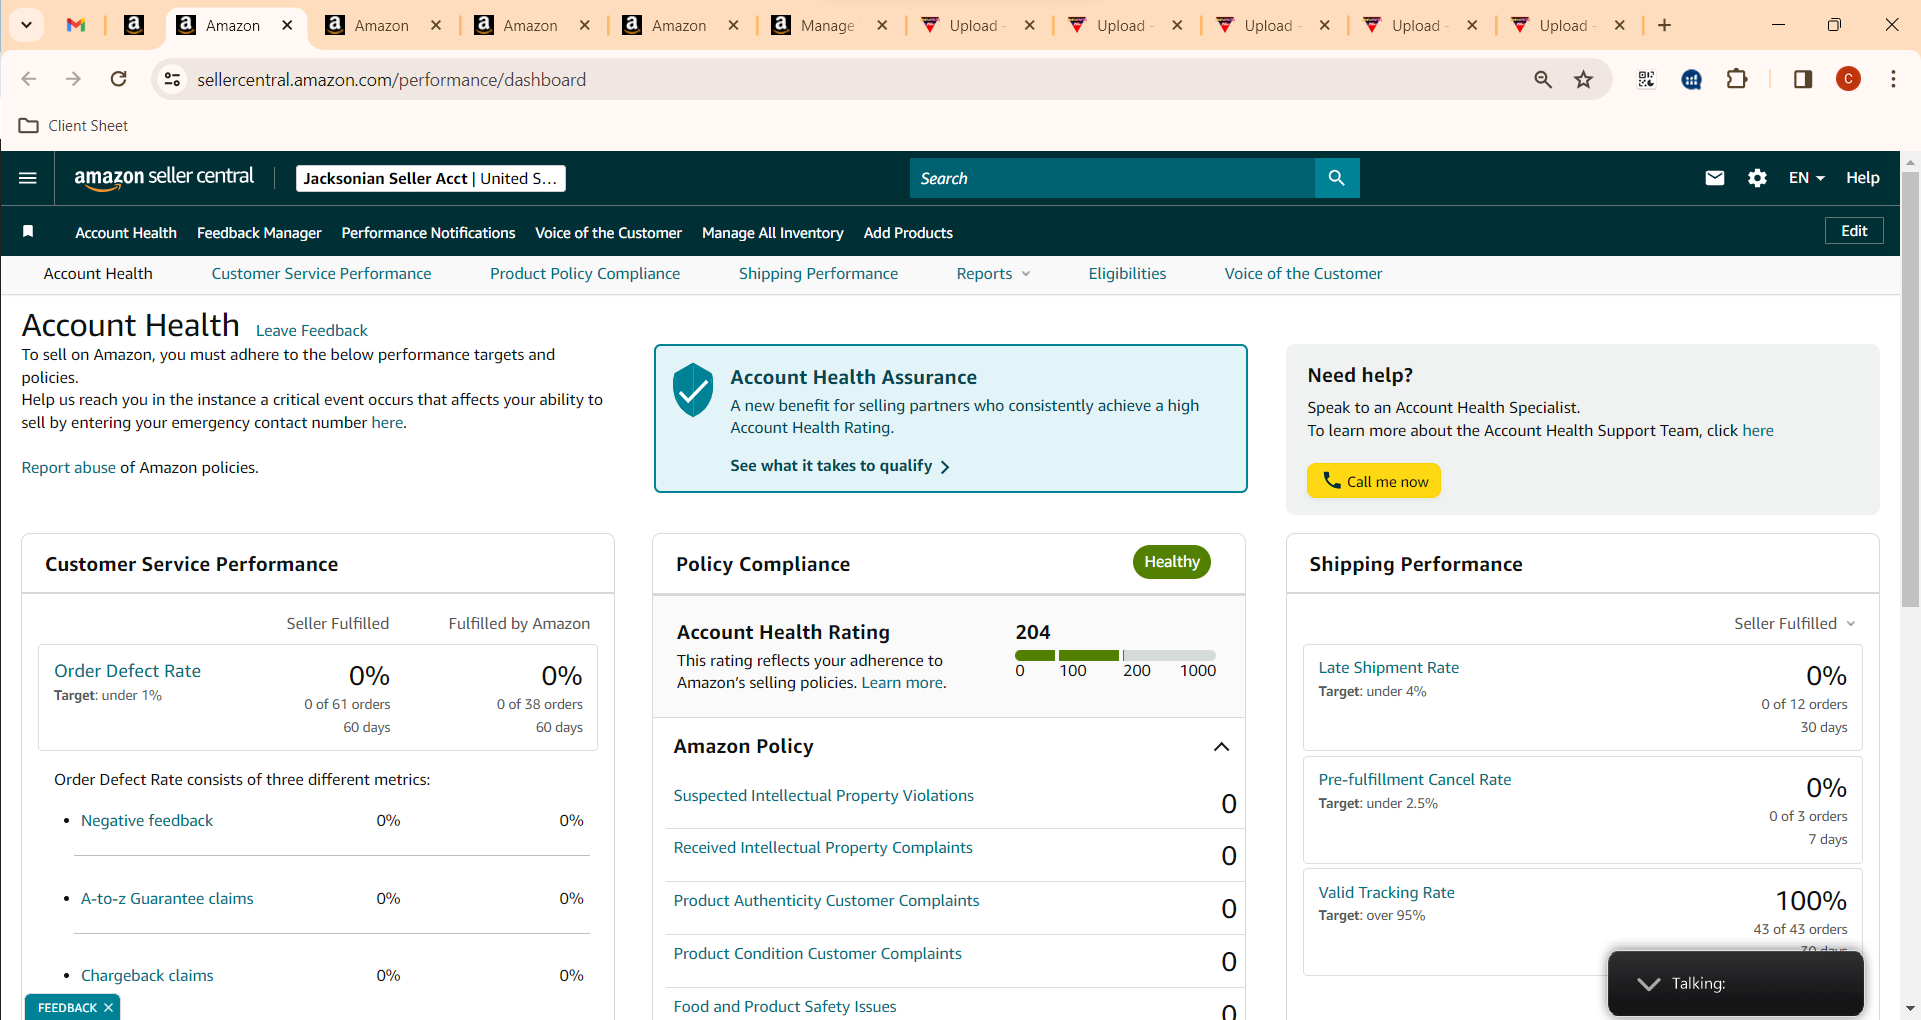Switch to the Eligibilities tab
Screen dimensions: 1921x1020
(1127, 274)
